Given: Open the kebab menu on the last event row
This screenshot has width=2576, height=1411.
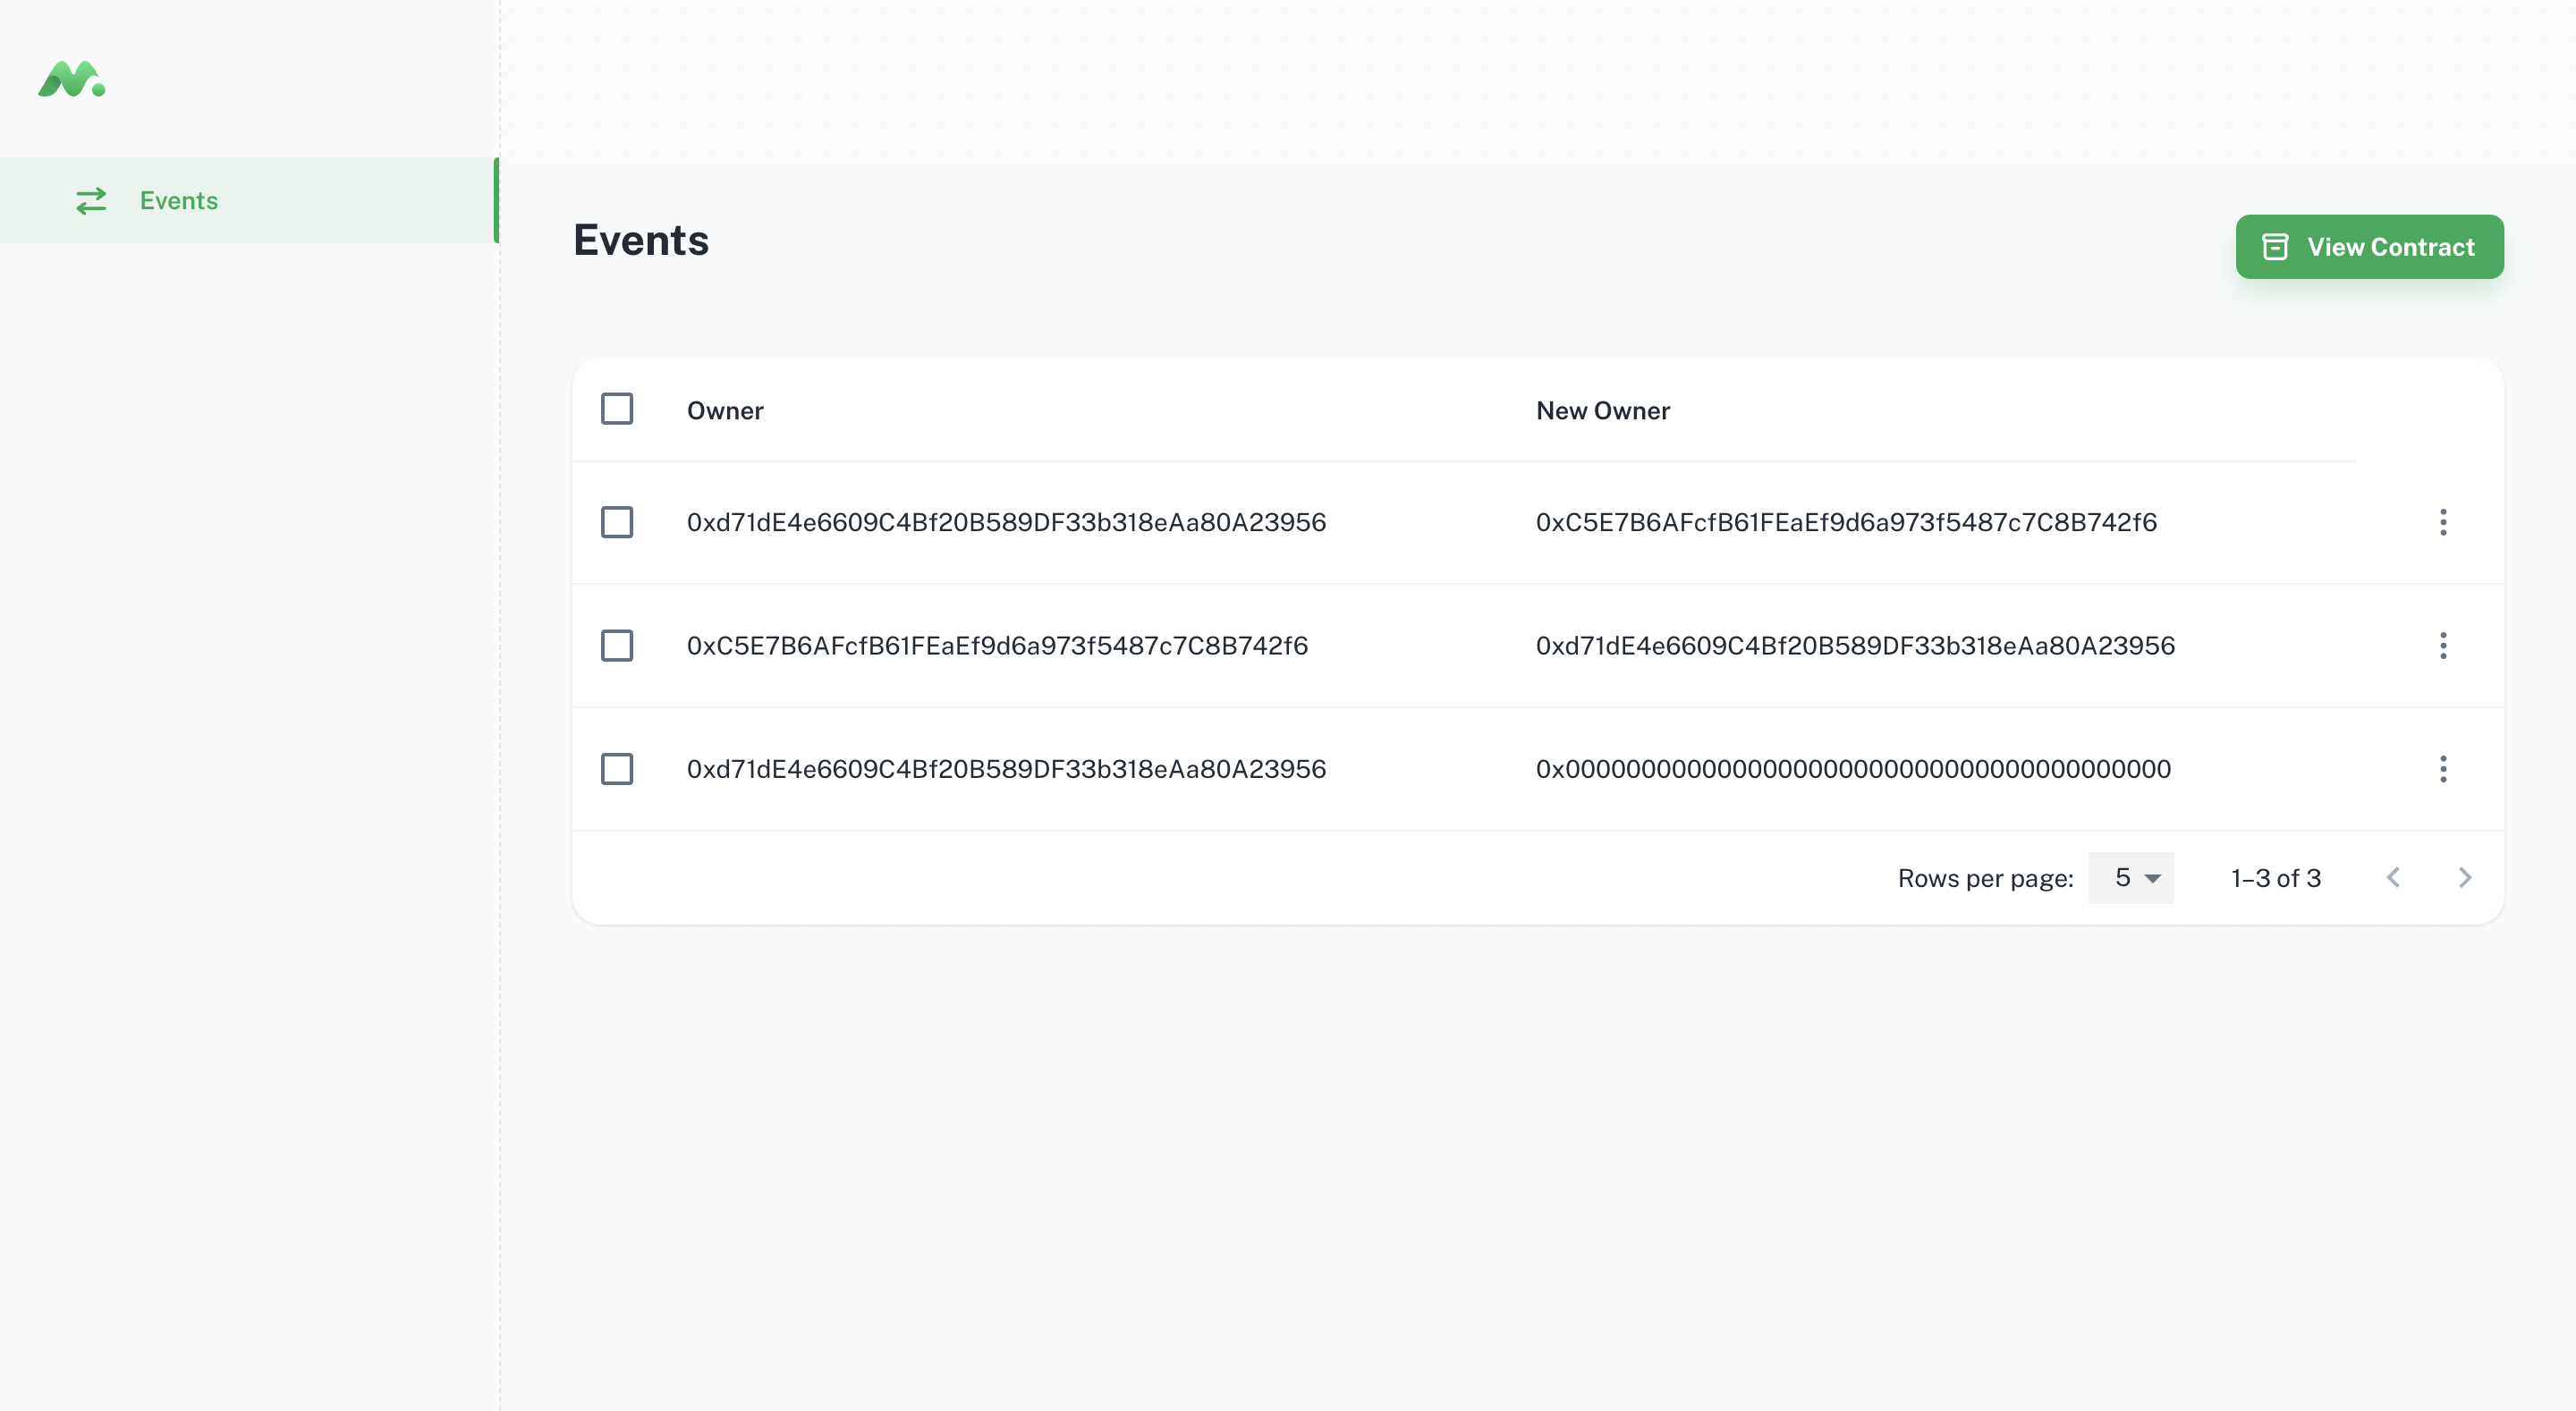Looking at the screenshot, I should (2444, 769).
